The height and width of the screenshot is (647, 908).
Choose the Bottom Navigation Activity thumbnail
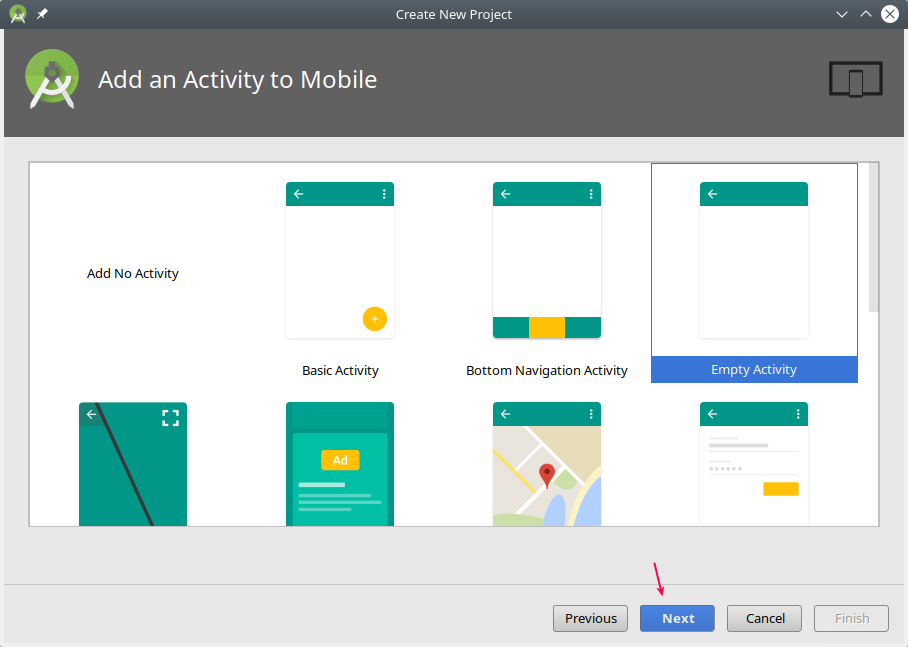(547, 260)
